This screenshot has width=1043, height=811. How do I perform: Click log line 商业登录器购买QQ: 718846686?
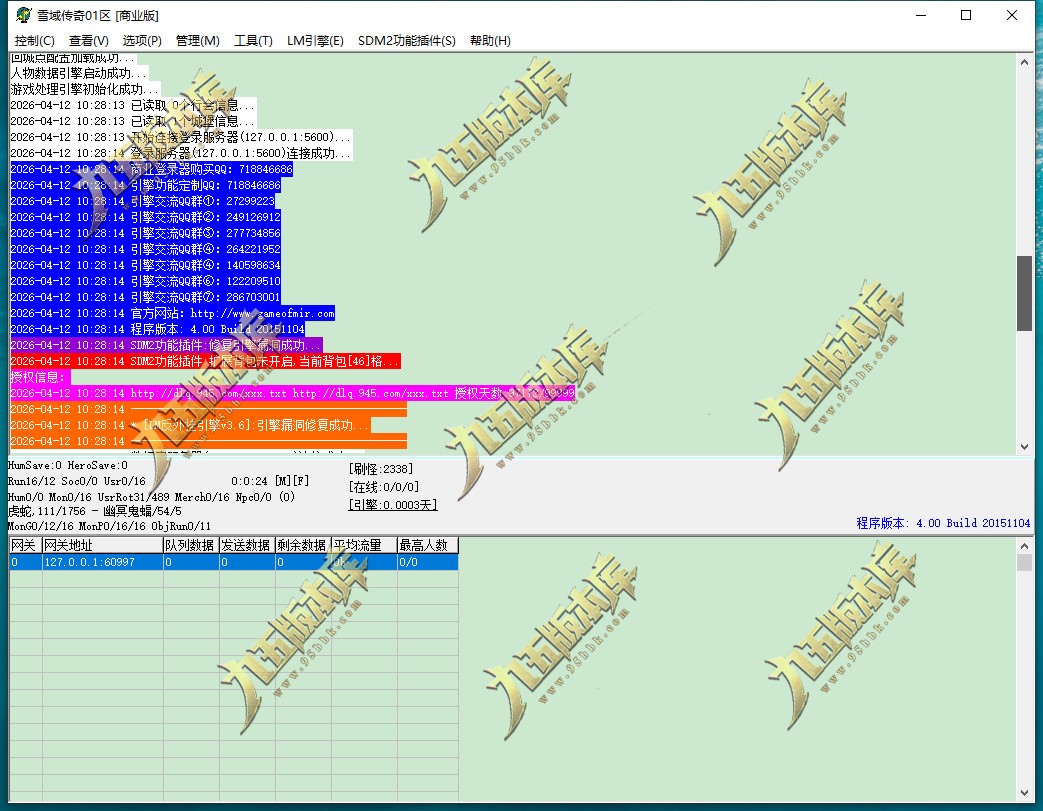click(152, 169)
